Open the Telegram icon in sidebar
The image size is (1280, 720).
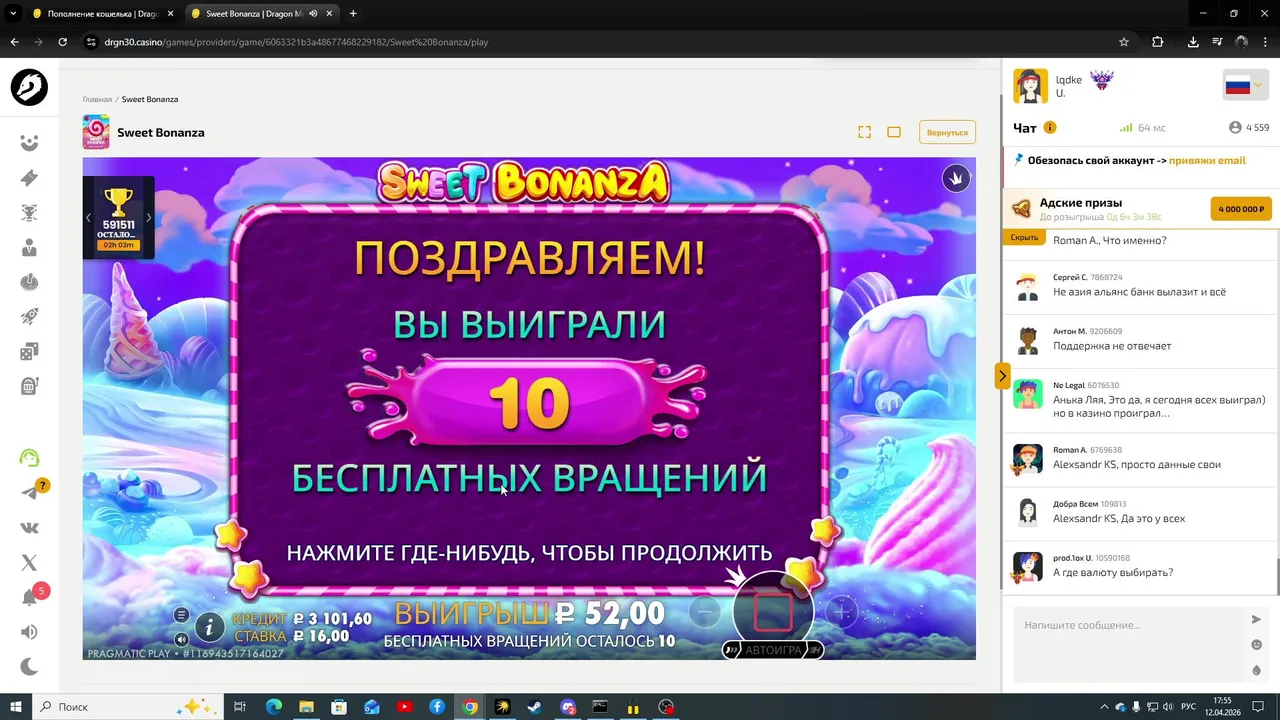(x=29, y=492)
